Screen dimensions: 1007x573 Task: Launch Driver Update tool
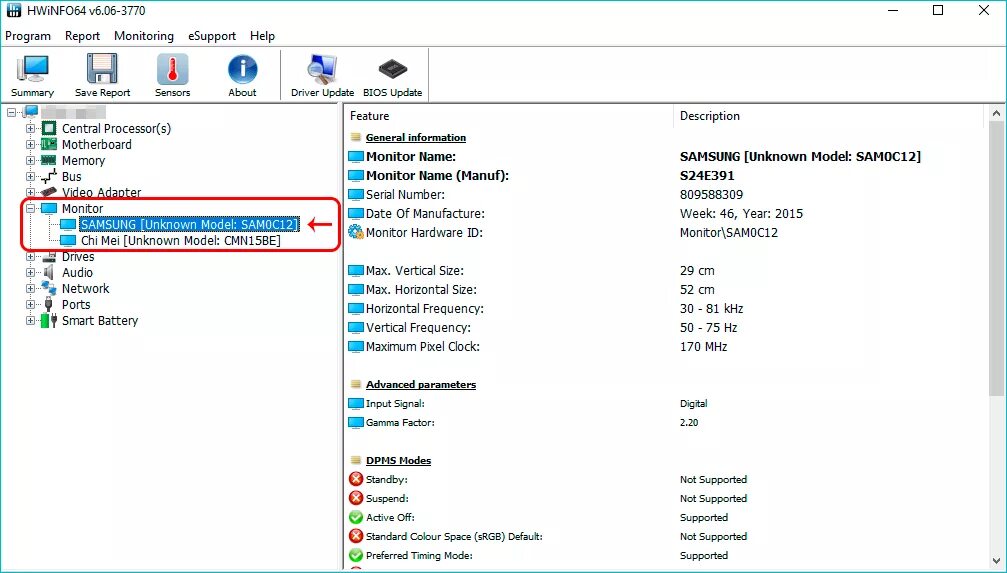(322, 75)
